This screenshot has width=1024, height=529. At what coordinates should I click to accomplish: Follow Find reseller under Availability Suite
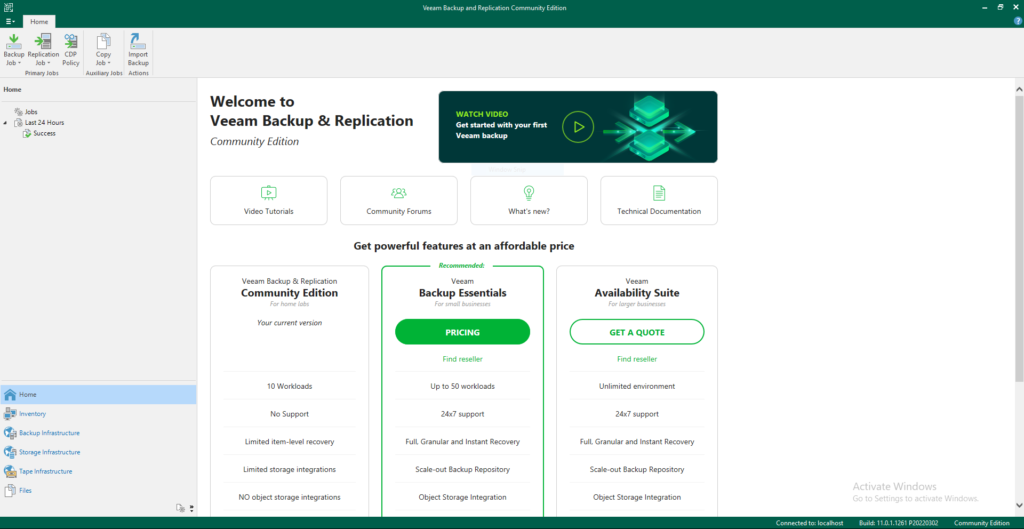pyautogui.click(x=637, y=359)
